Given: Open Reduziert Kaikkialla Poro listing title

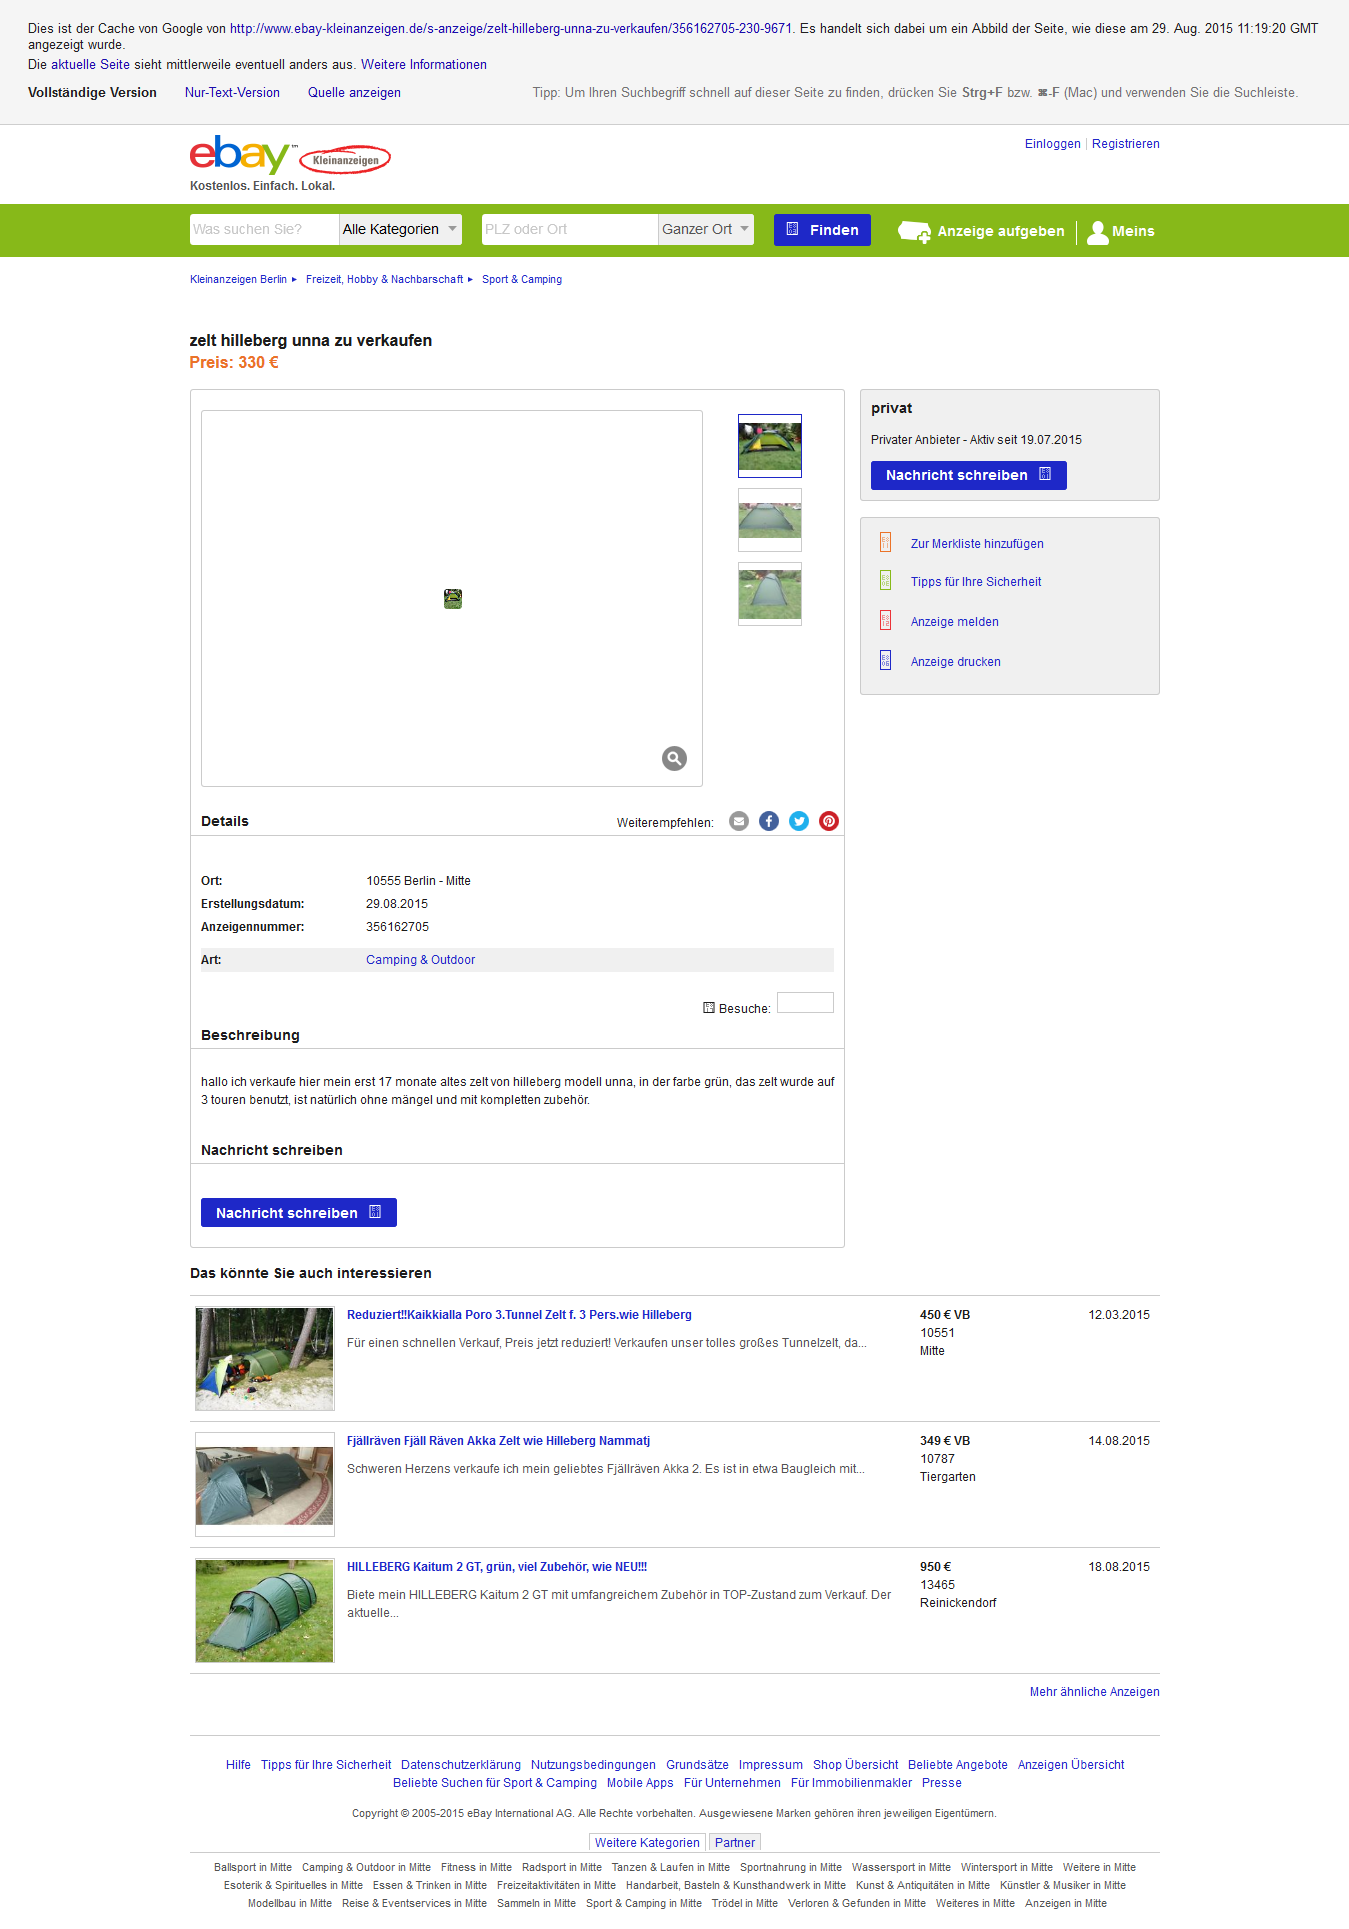Looking at the screenshot, I should tap(519, 1314).
